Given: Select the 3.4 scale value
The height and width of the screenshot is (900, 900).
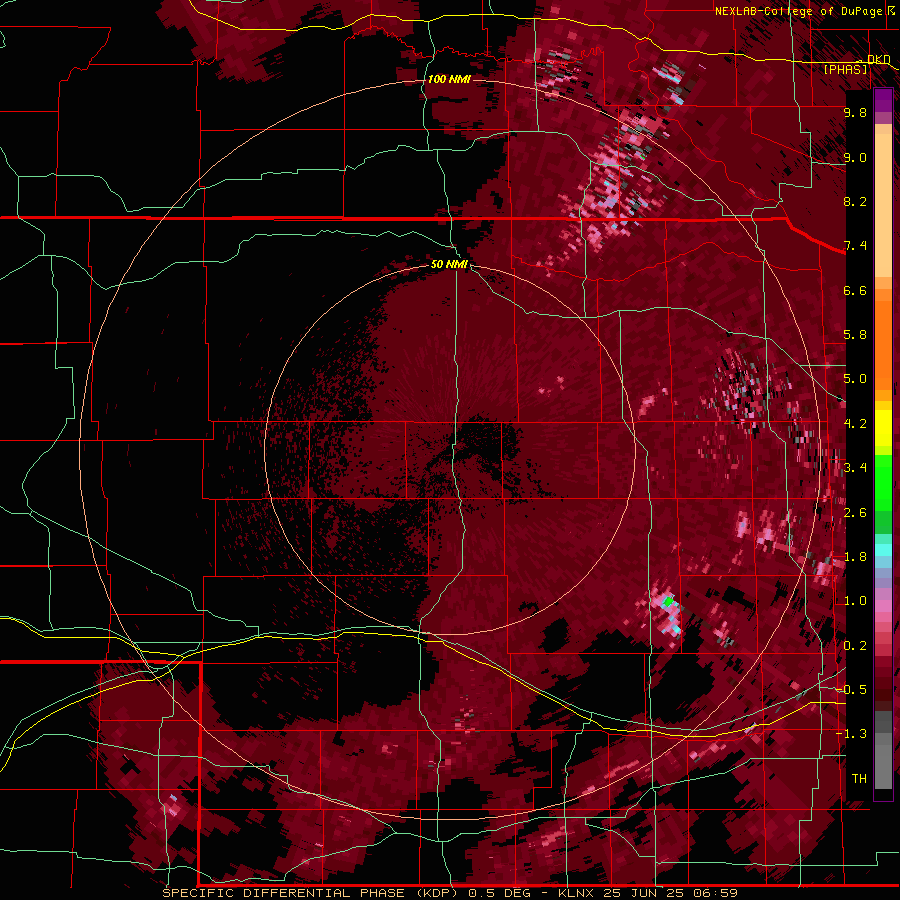Looking at the screenshot, I should pyautogui.click(x=855, y=468).
